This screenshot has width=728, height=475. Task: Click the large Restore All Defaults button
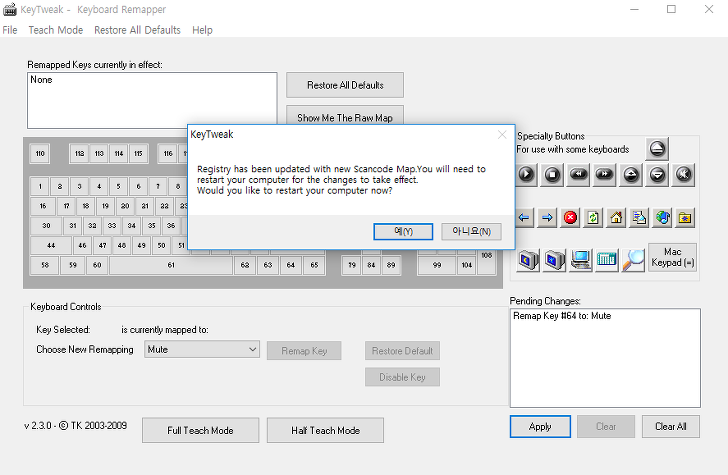coord(345,85)
